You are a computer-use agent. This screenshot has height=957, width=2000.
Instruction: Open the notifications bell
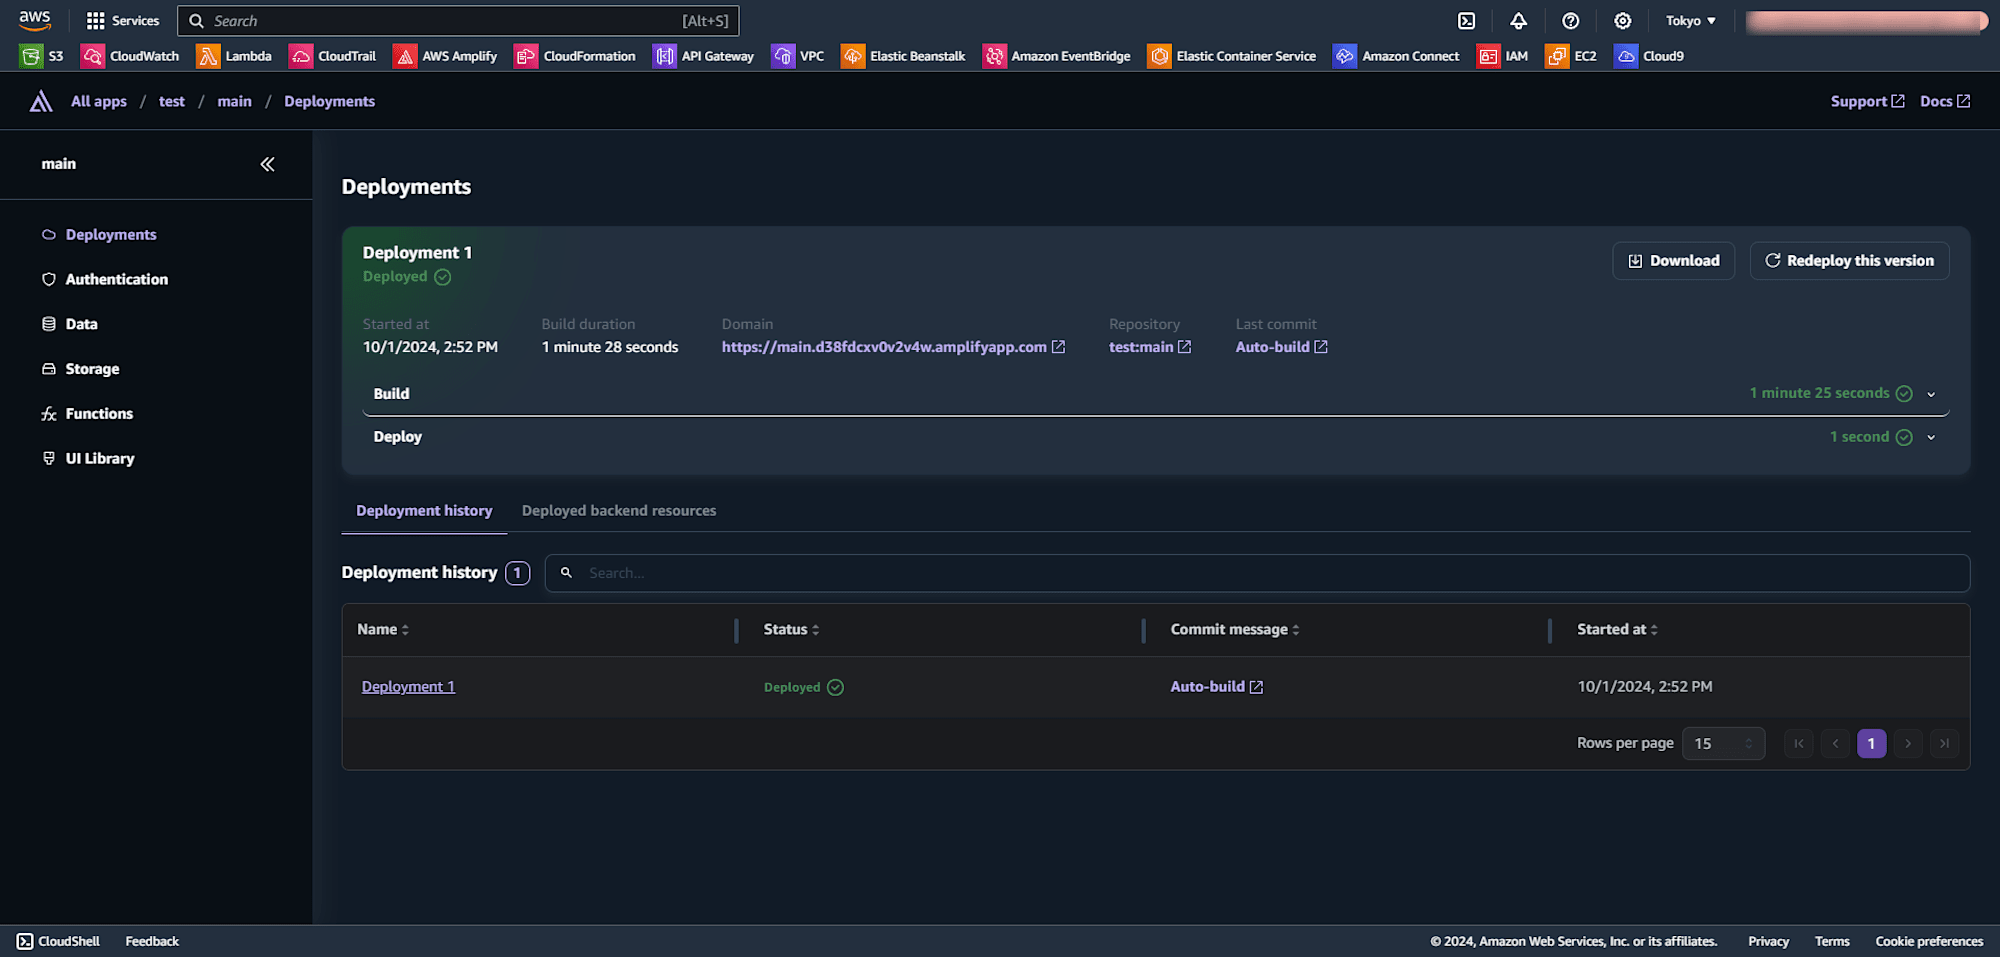point(1518,21)
